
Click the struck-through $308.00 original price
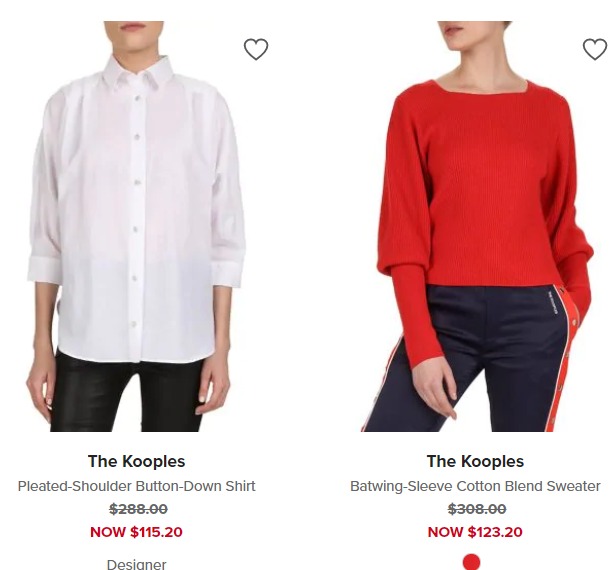coord(477,509)
